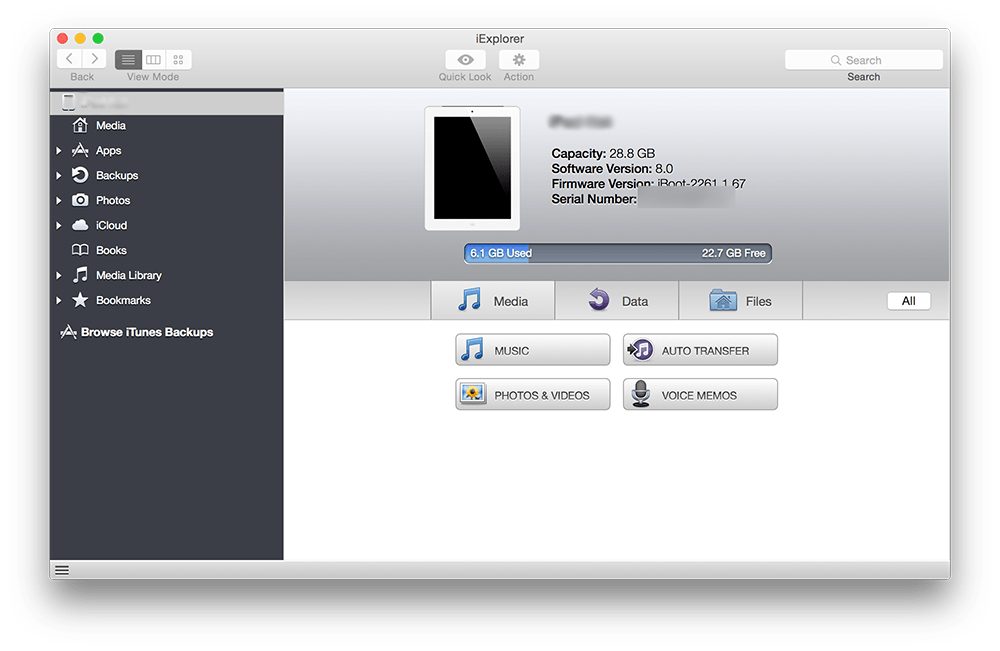This screenshot has height=651, width=1000.
Task: Click the iPad device thumbnail
Action: 473,168
